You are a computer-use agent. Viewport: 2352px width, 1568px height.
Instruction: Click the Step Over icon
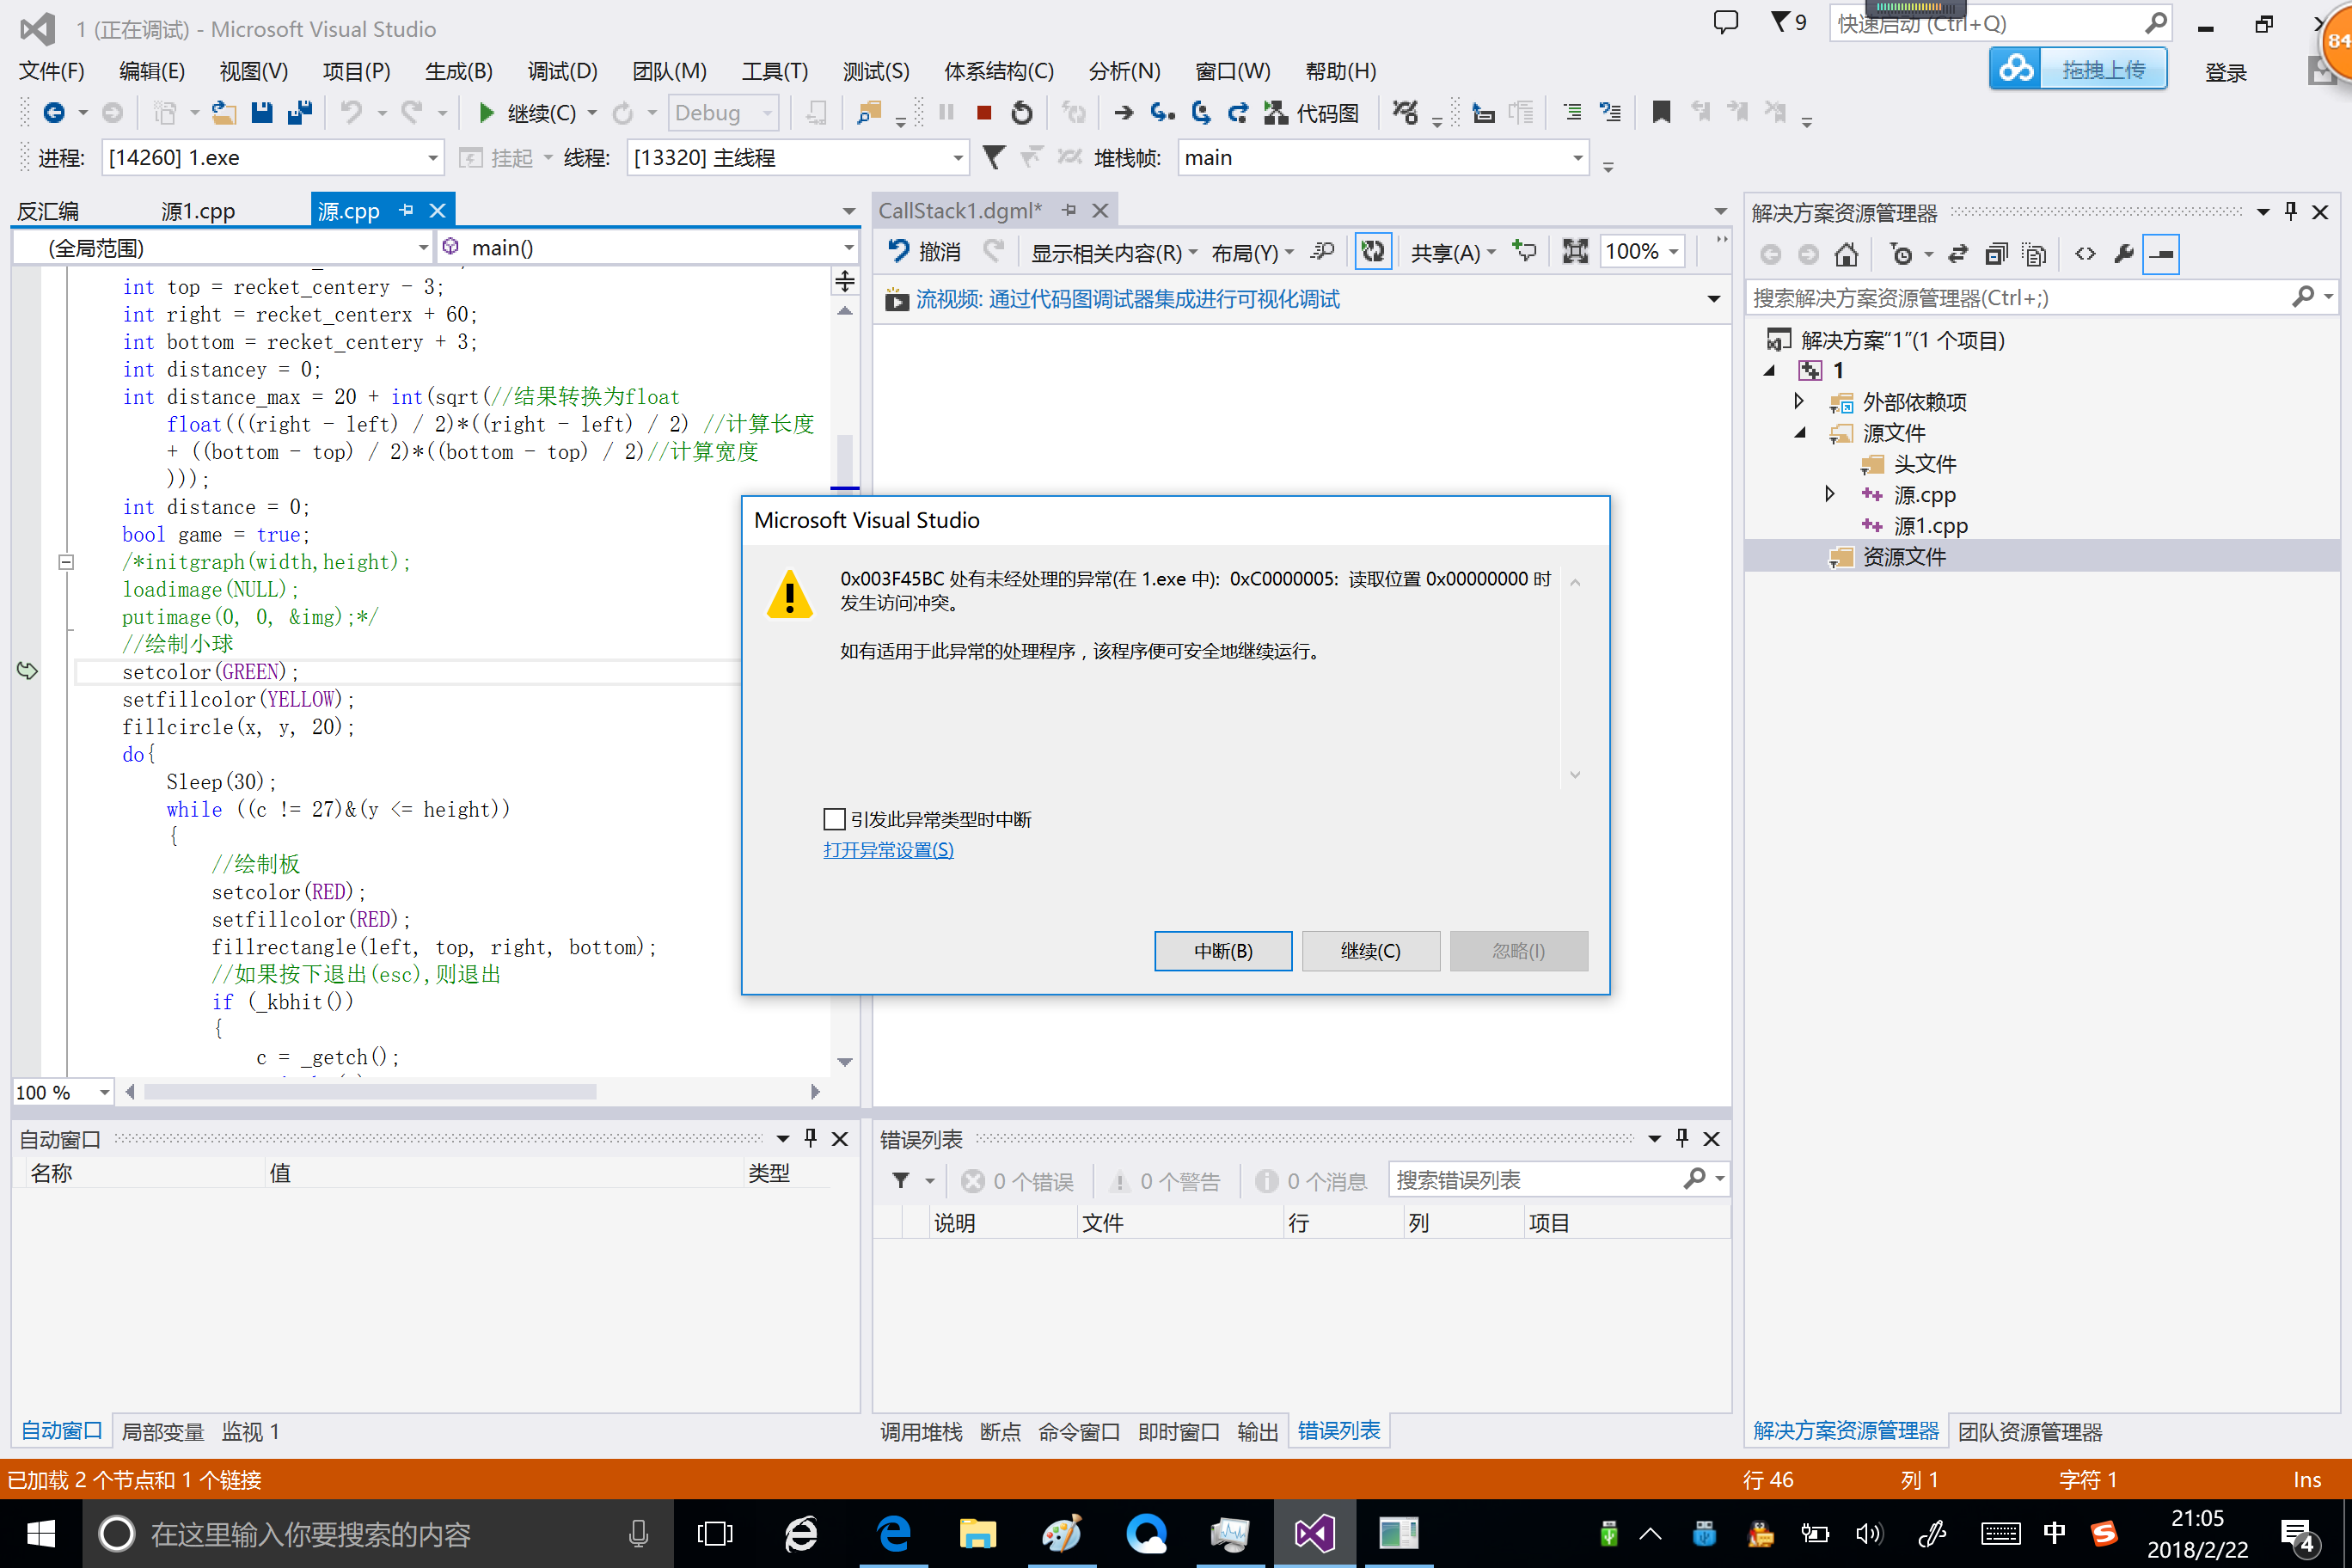(x=1201, y=113)
